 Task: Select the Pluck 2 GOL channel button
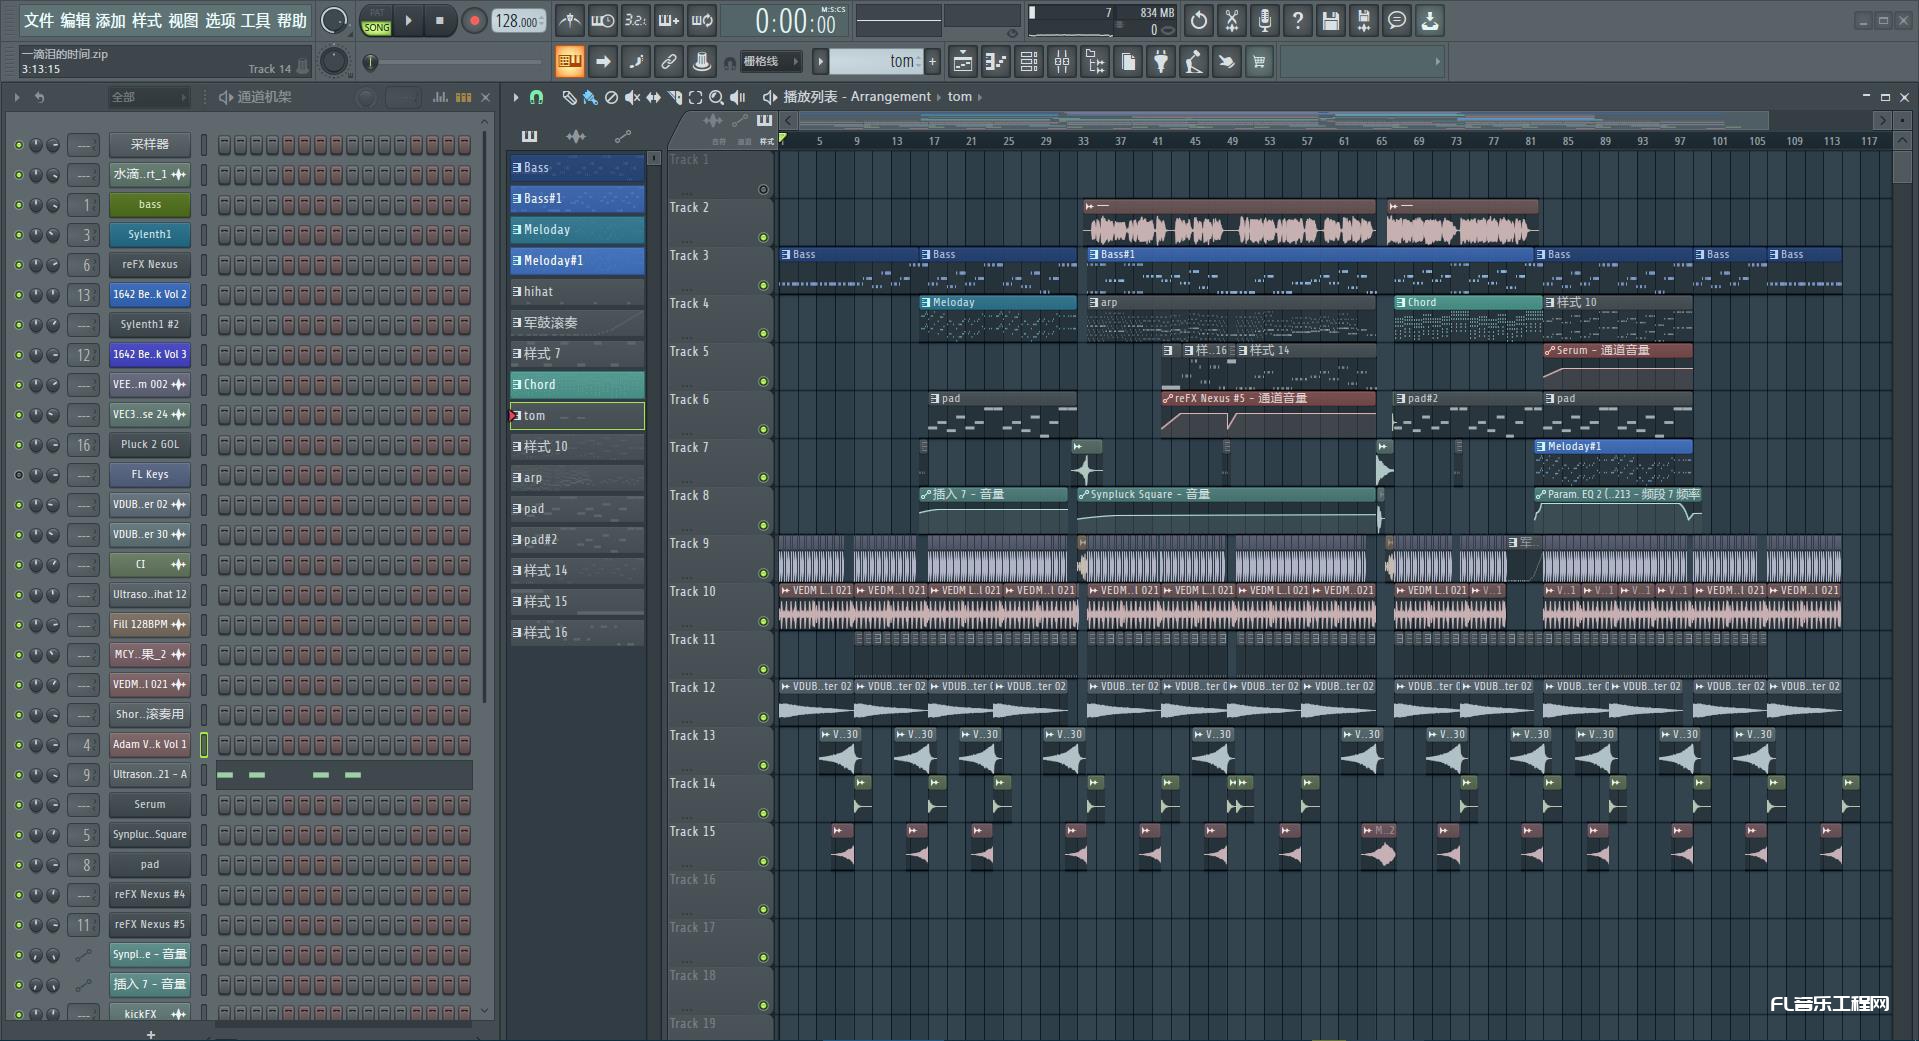pos(150,445)
